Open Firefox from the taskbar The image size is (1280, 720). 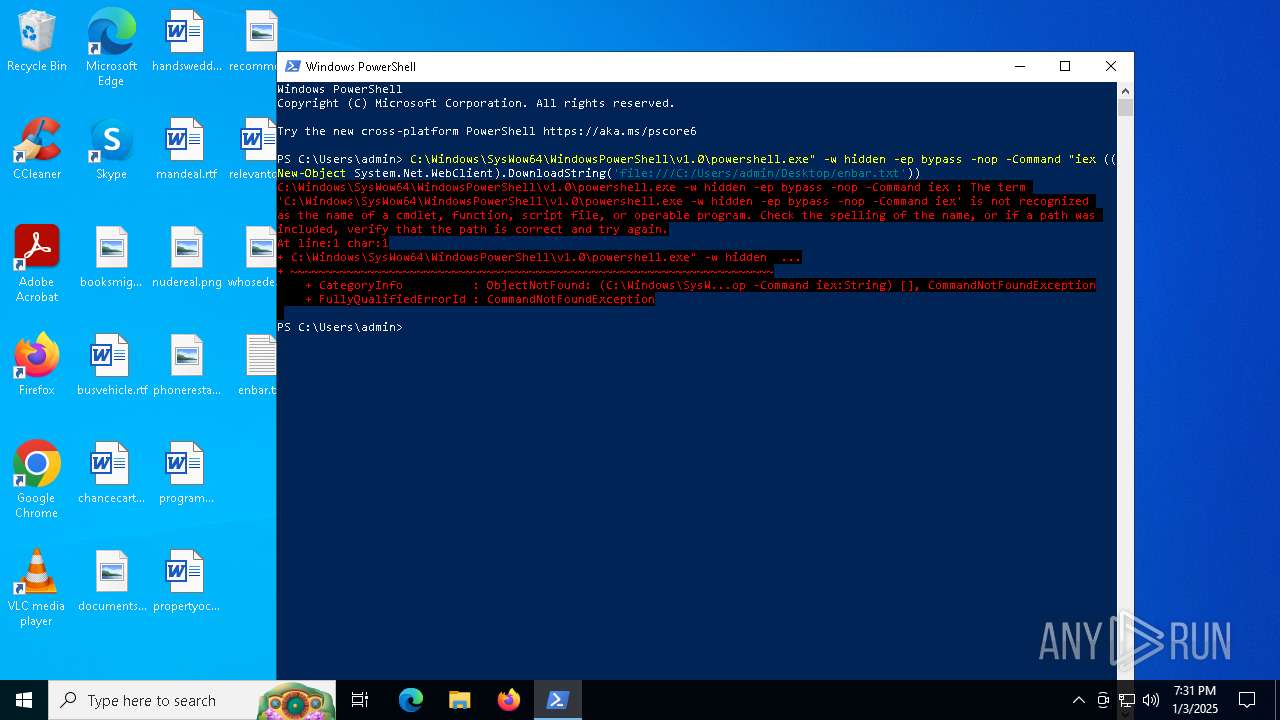[508, 700]
